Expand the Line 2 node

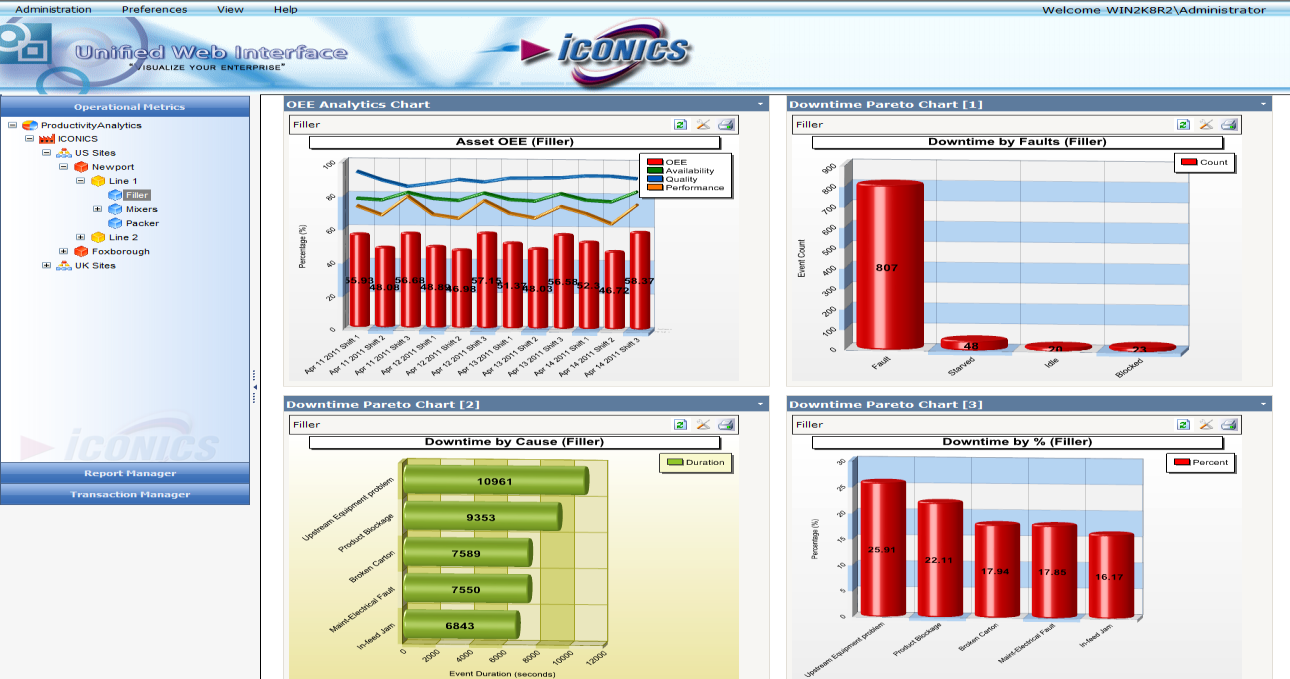[x=80, y=237]
